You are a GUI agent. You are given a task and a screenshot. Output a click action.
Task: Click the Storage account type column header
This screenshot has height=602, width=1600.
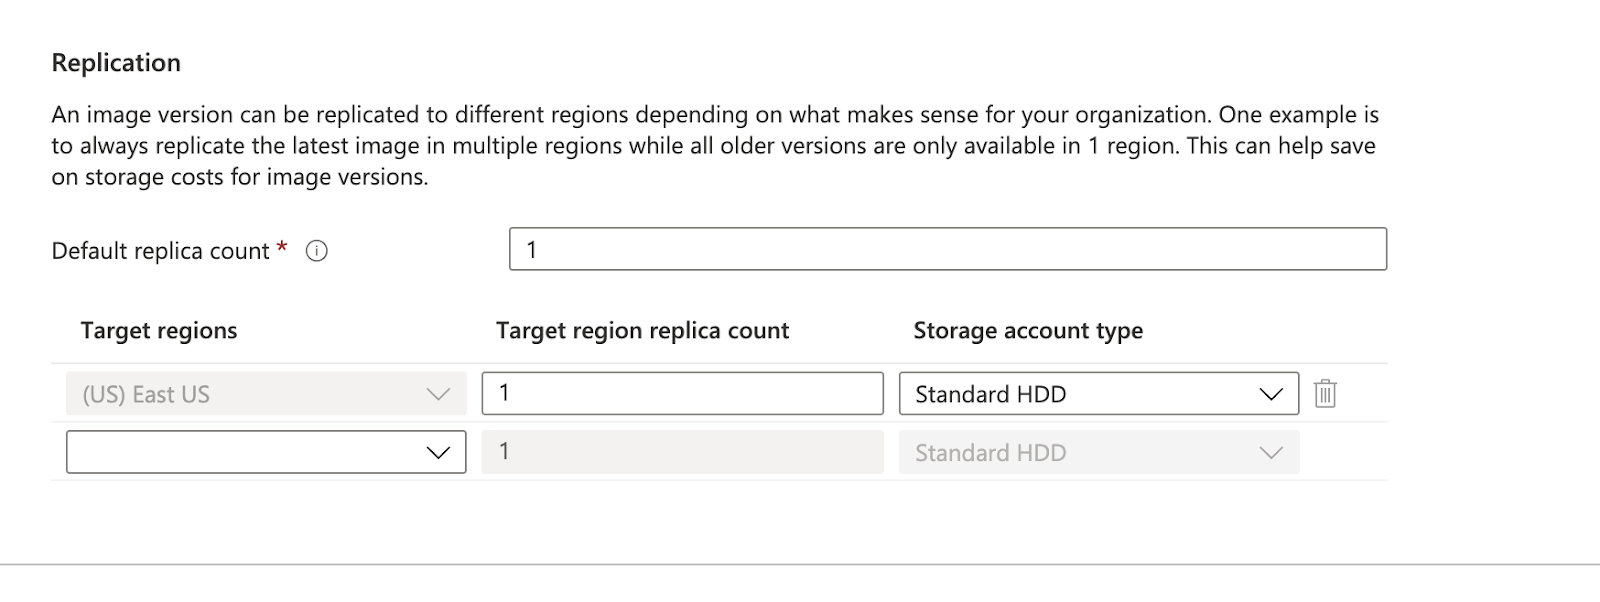tap(1028, 330)
